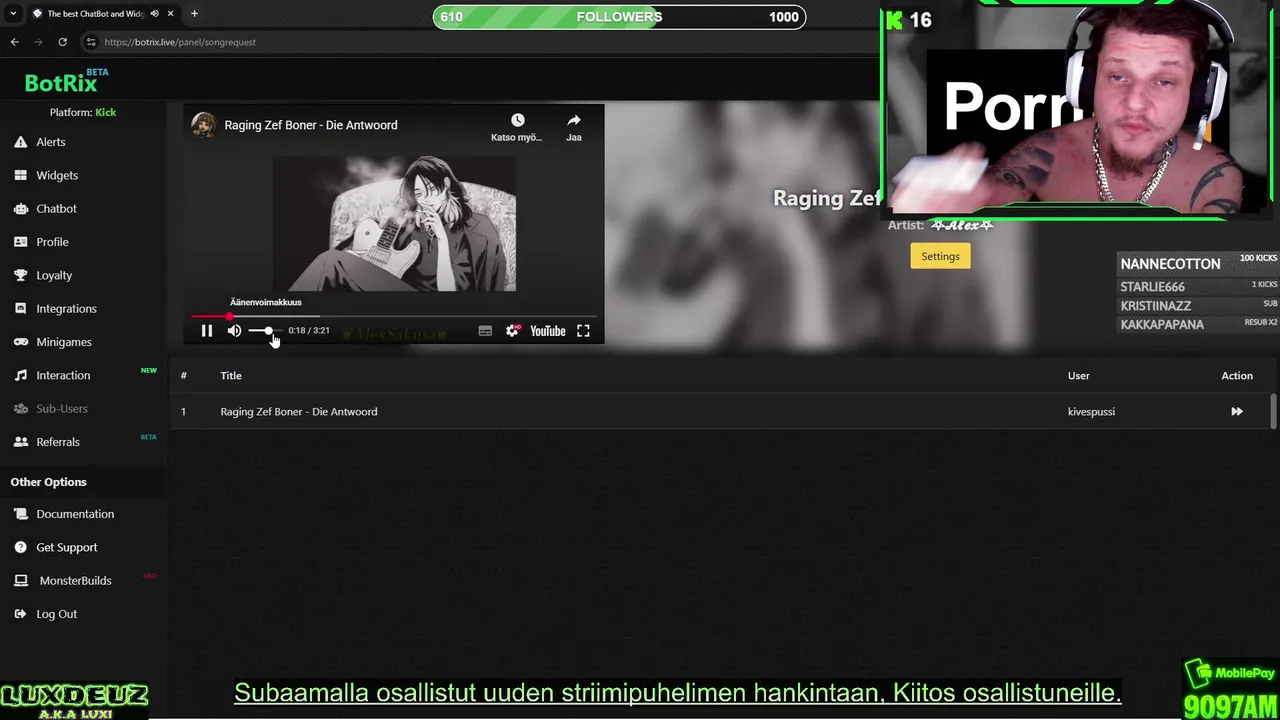This screenshot has width=1280, height=720.
Task: Click the Documentation book icon
Action: [21, 514]
